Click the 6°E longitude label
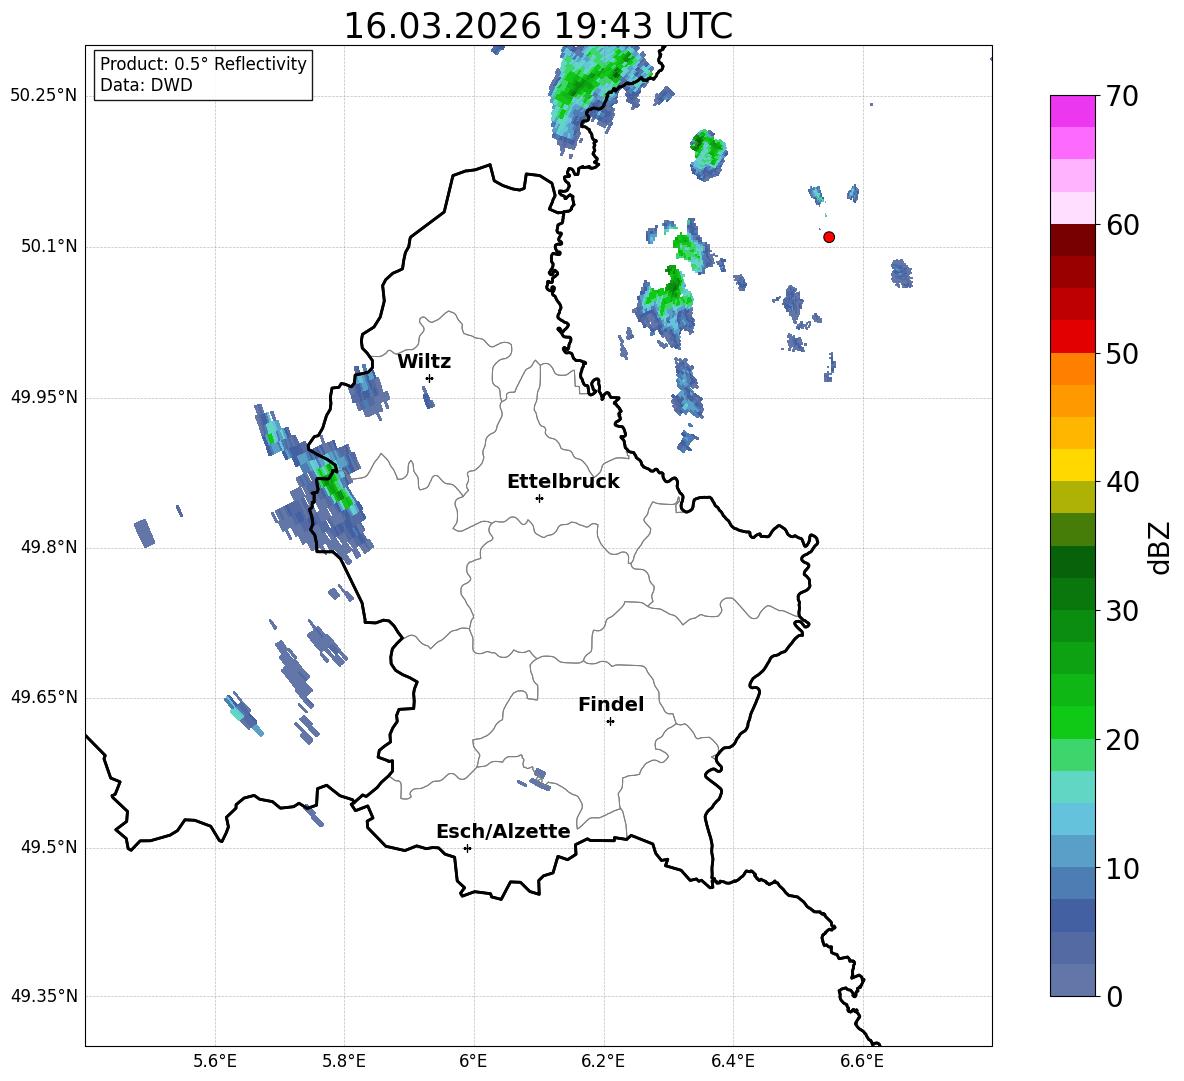The width and height of the screenshot is (1184, 1081). [473, 1061]
